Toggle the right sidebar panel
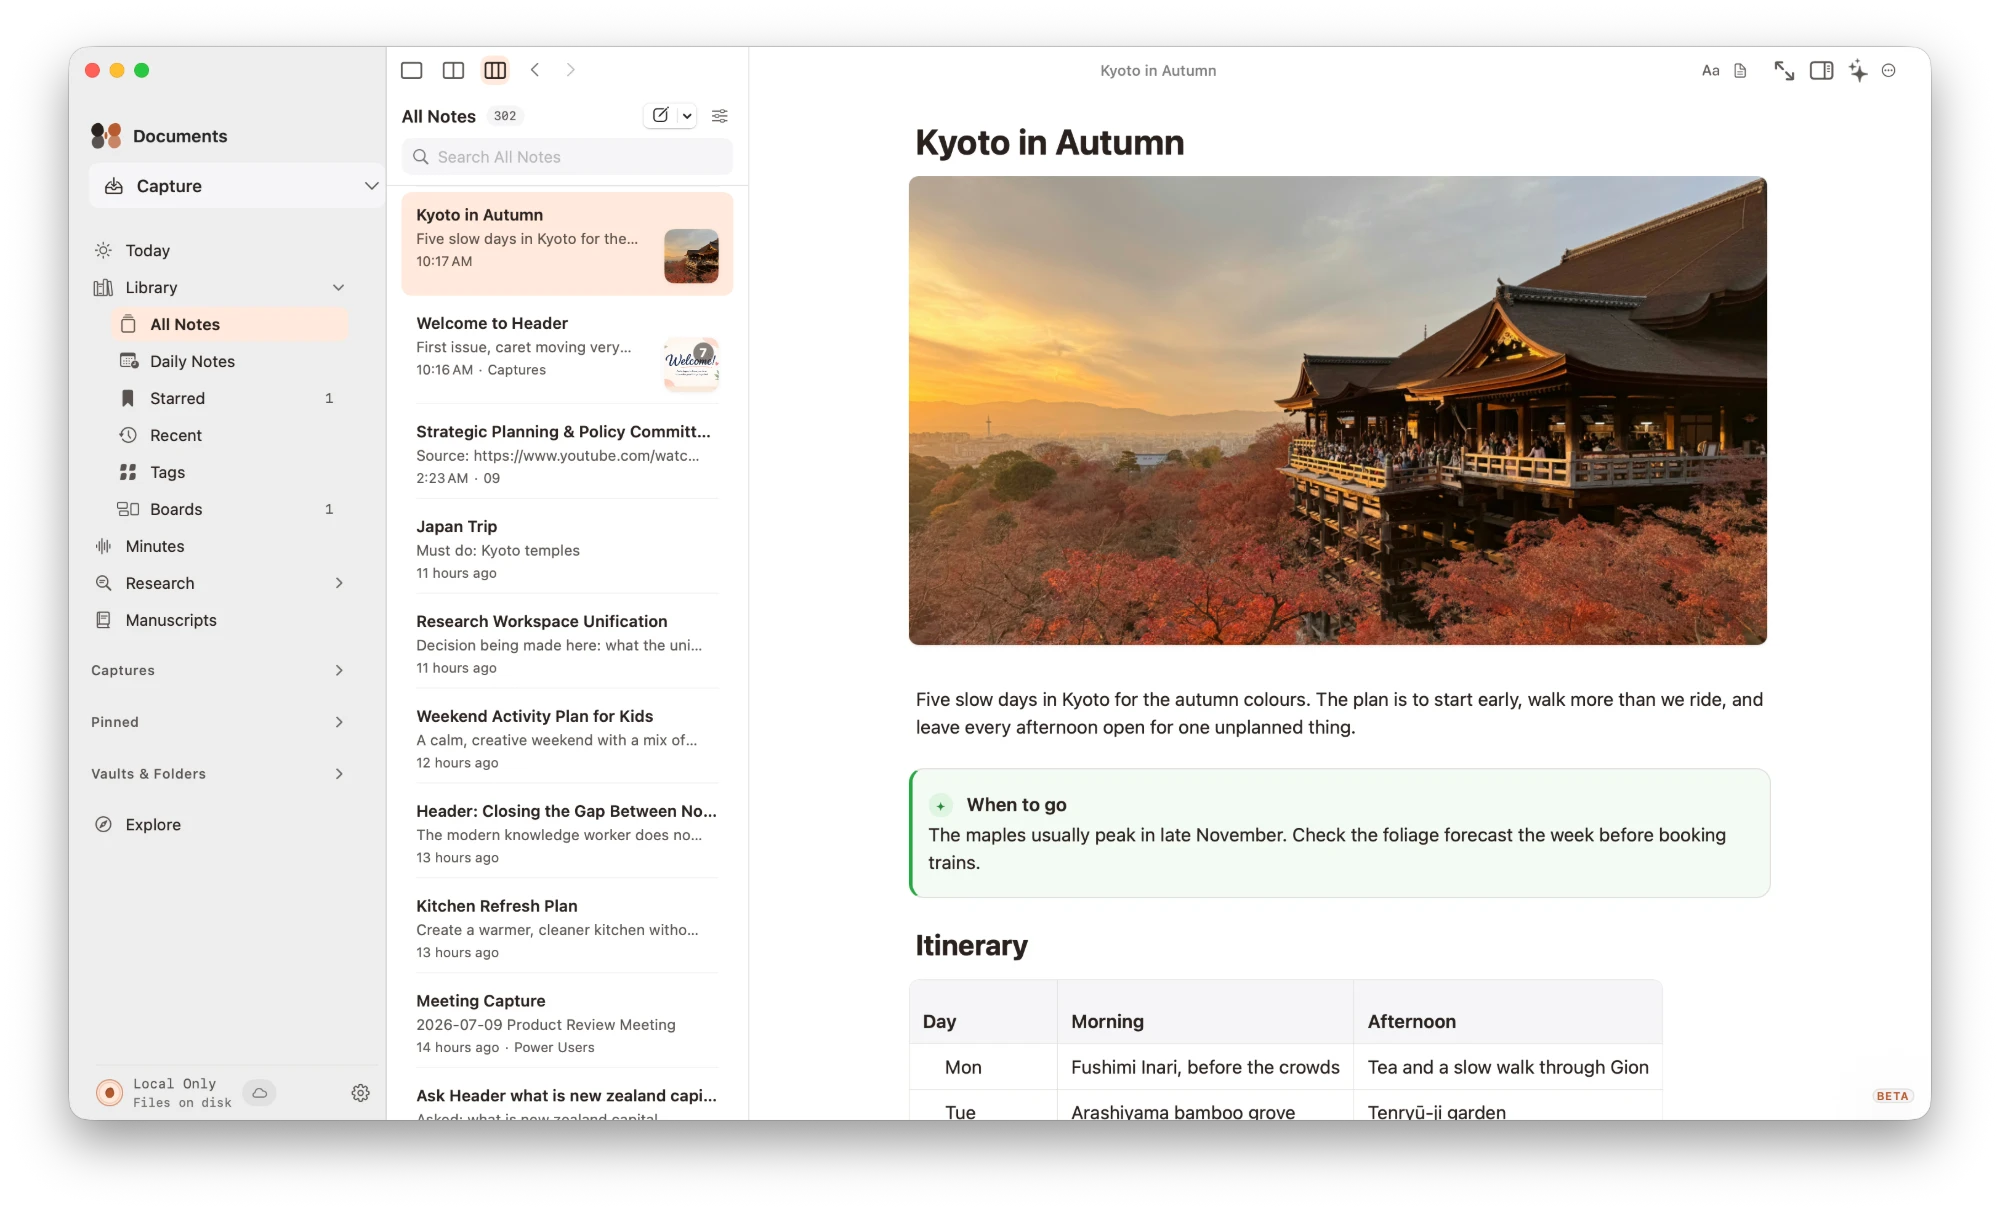 tap(1822, 71)
